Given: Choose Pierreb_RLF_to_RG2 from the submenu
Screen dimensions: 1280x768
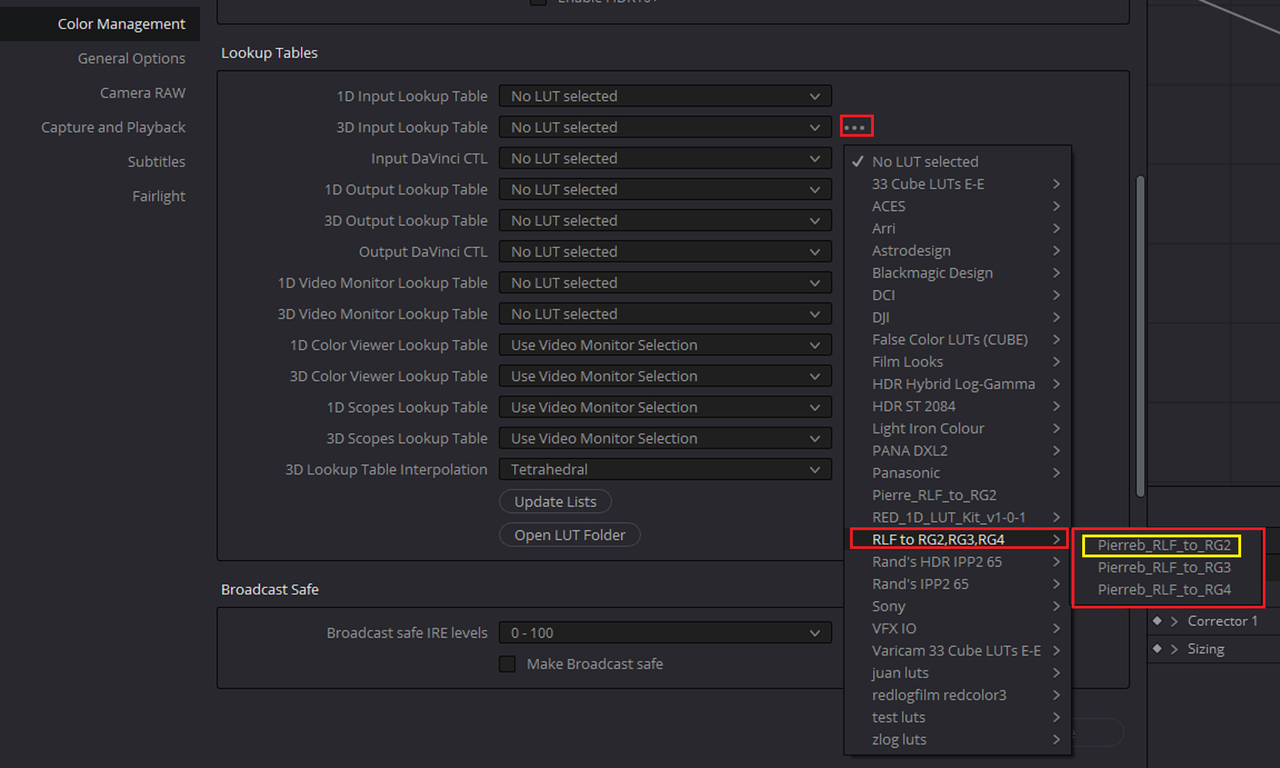Looking at the screenshot, I should 1164,545.
